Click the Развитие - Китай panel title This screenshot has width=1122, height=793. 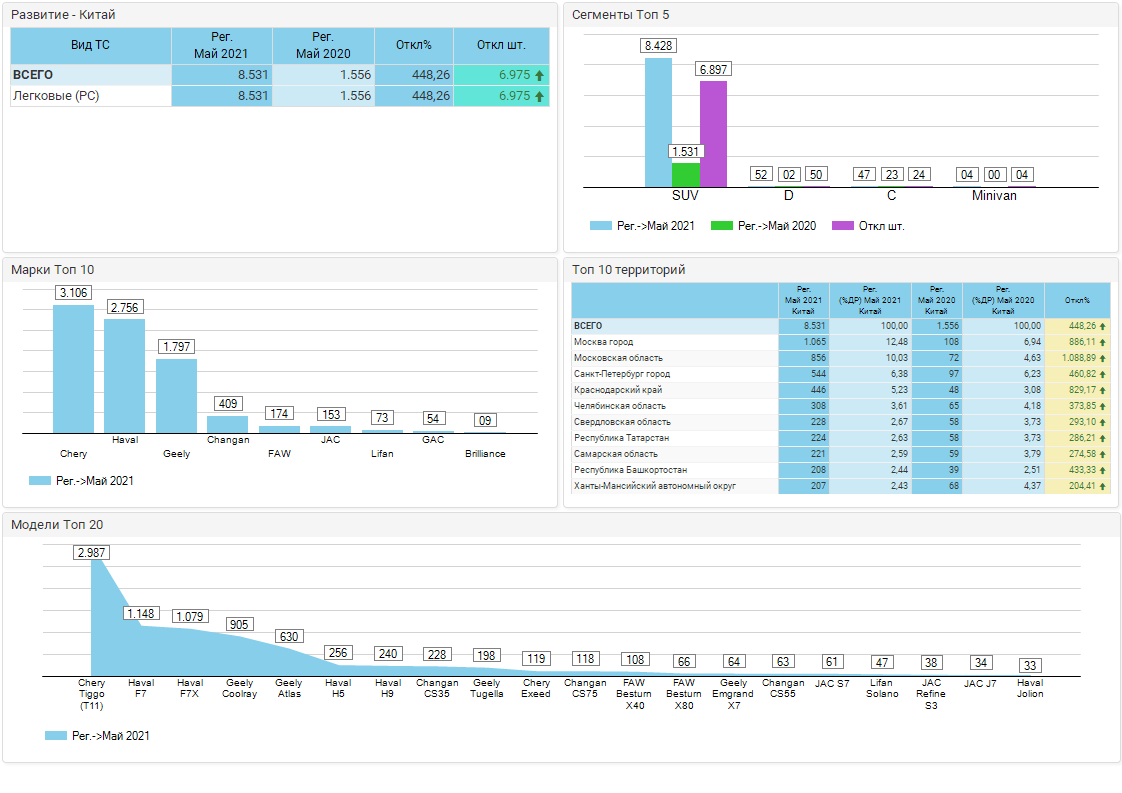(x=63, y=15)
